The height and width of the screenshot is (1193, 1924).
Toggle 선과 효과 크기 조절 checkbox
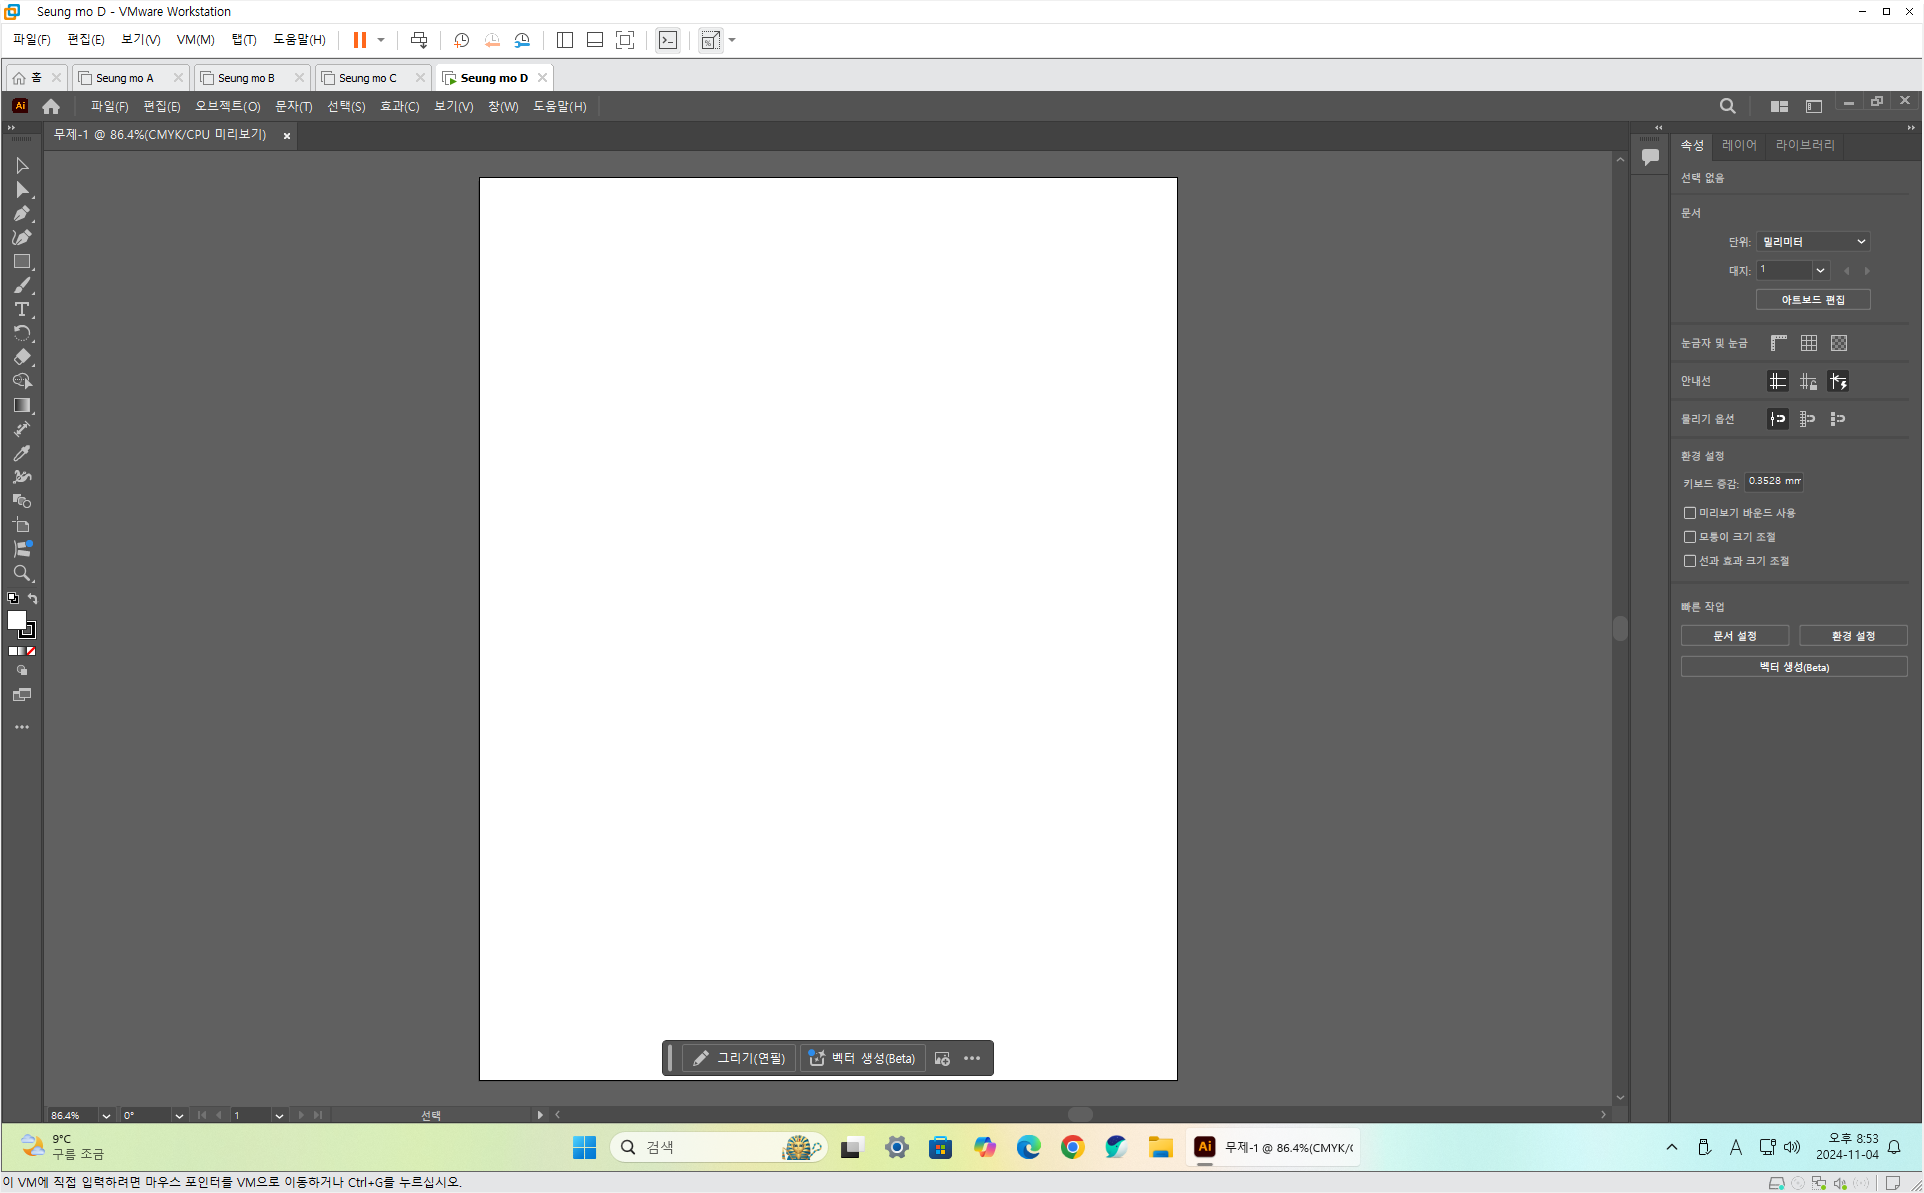1690,561
